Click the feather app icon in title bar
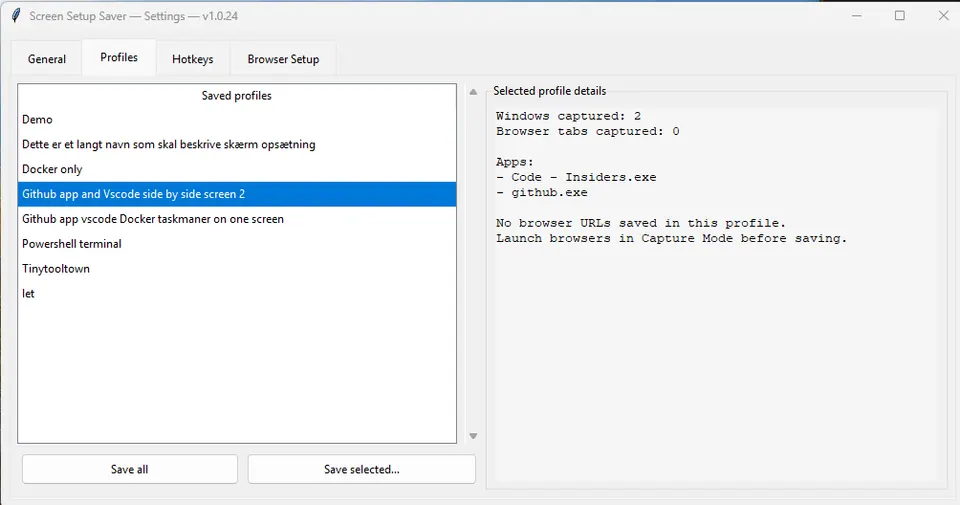The height and width of the screenshot is (505, 960). (x=16, y=16)
